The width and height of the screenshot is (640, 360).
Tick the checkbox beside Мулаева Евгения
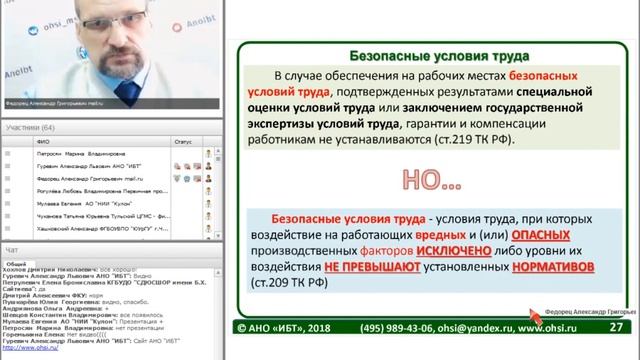(8, 204)
